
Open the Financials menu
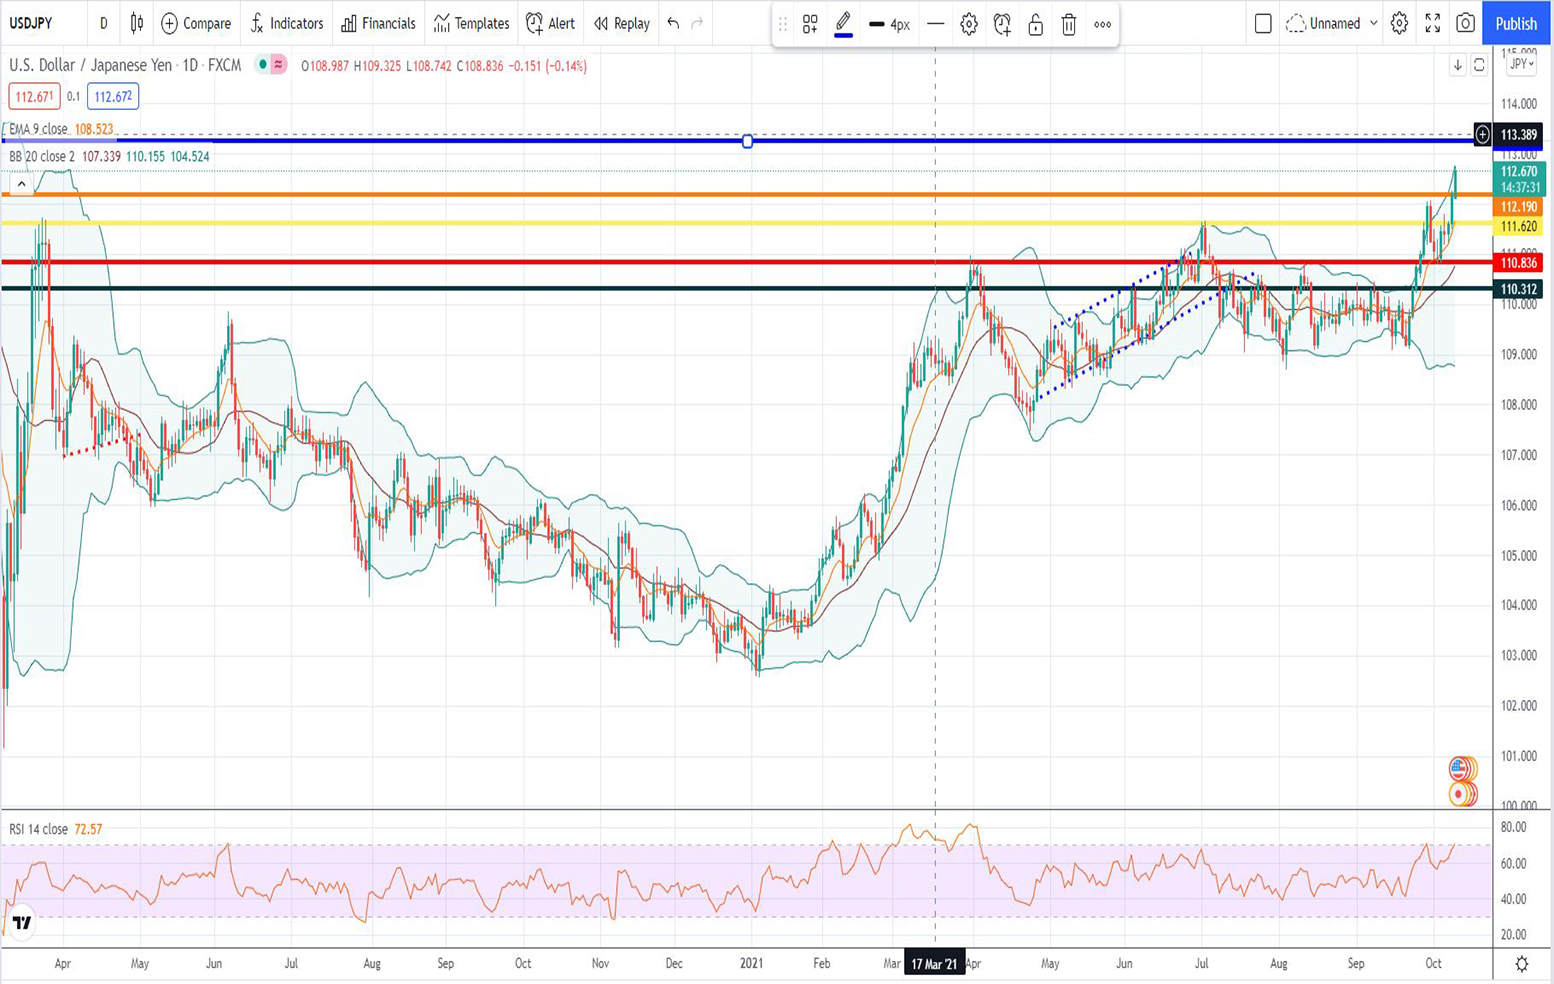pos(378,23)
